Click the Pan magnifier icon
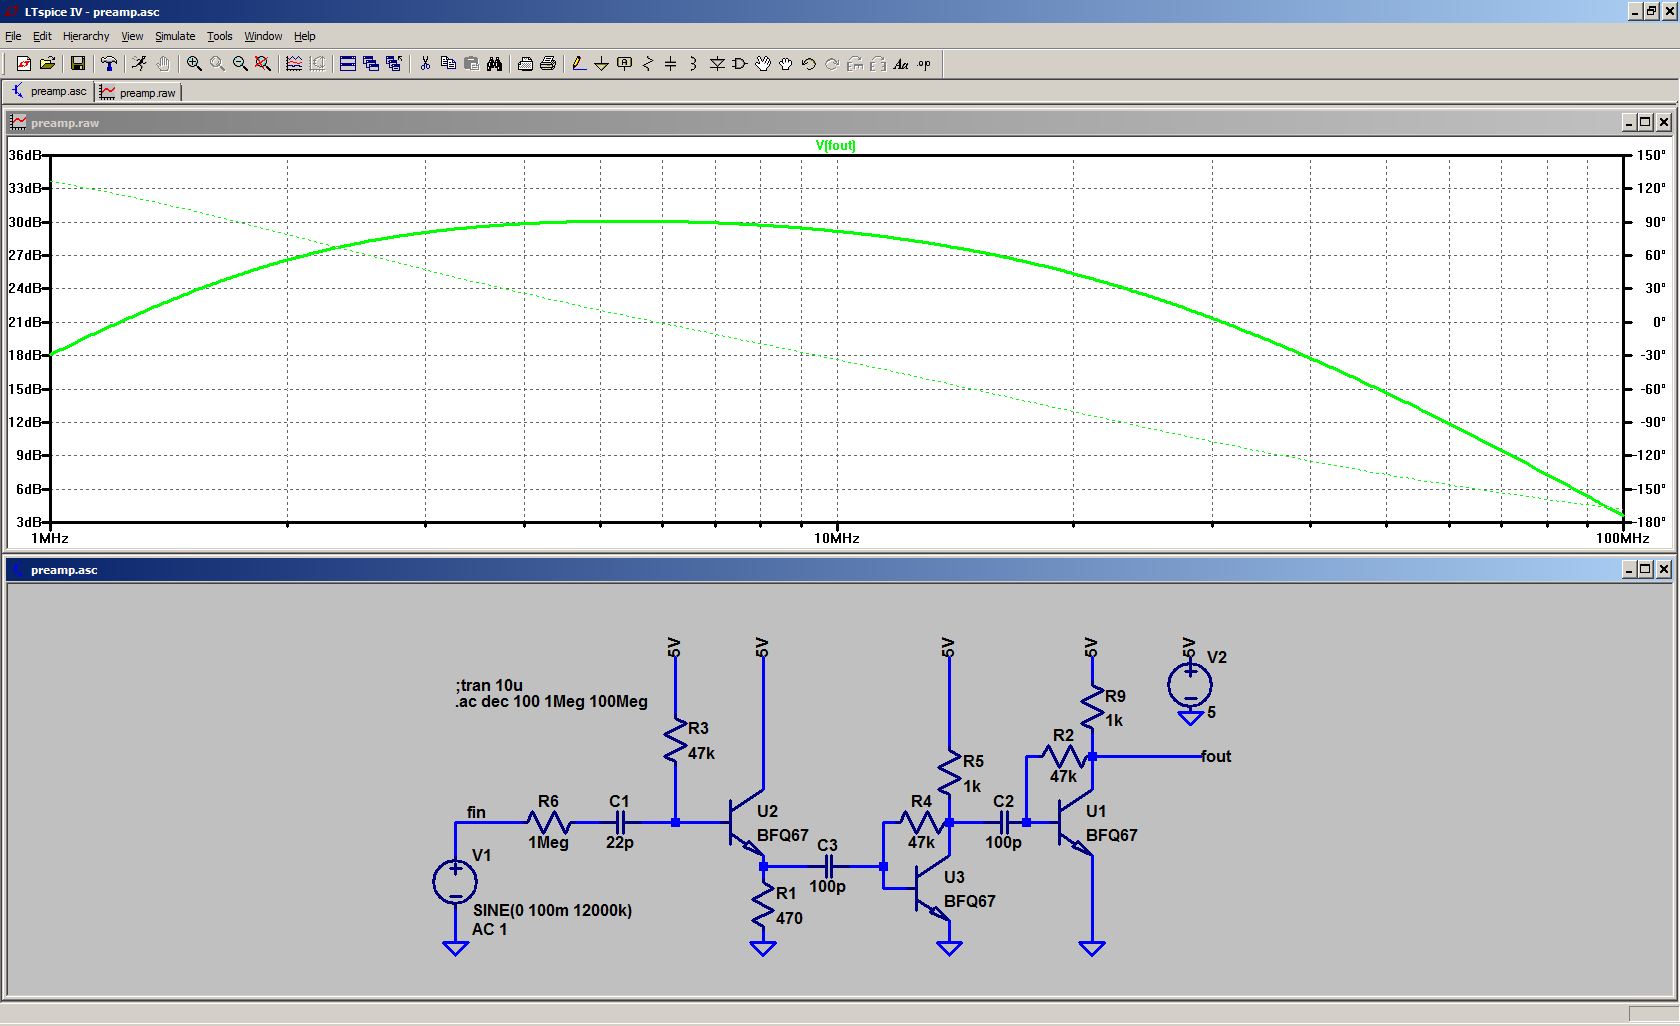Image resolution: width=1680 pixels, height=1026 pixels. 217,64
